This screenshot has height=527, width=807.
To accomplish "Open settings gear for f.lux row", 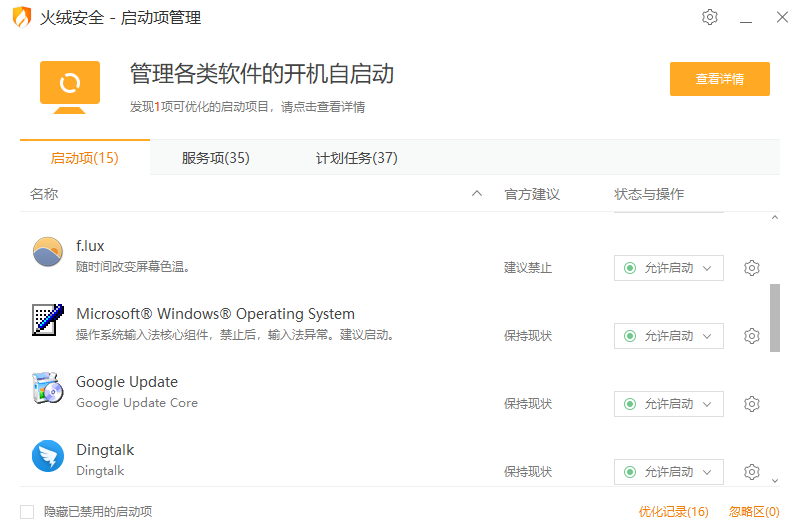I will pyautogui.click(x=752, y=268).
